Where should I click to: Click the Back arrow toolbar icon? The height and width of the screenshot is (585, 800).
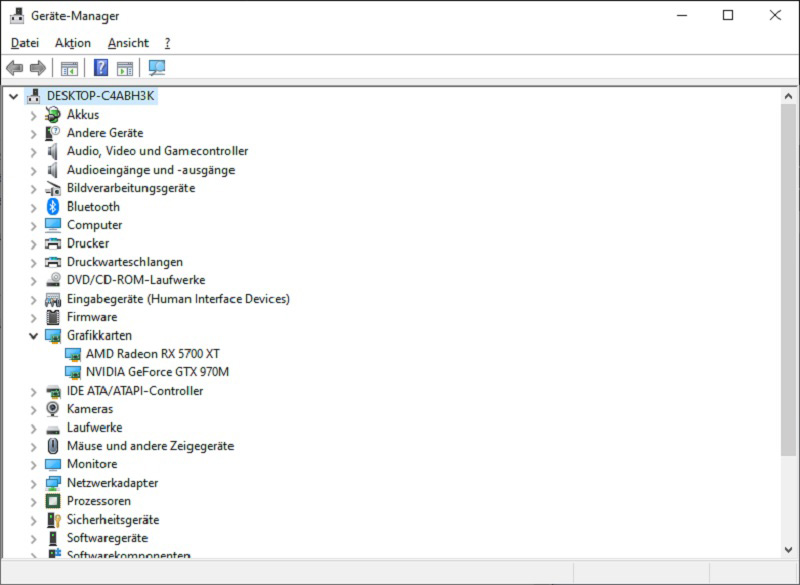click(x=14, y=67)
